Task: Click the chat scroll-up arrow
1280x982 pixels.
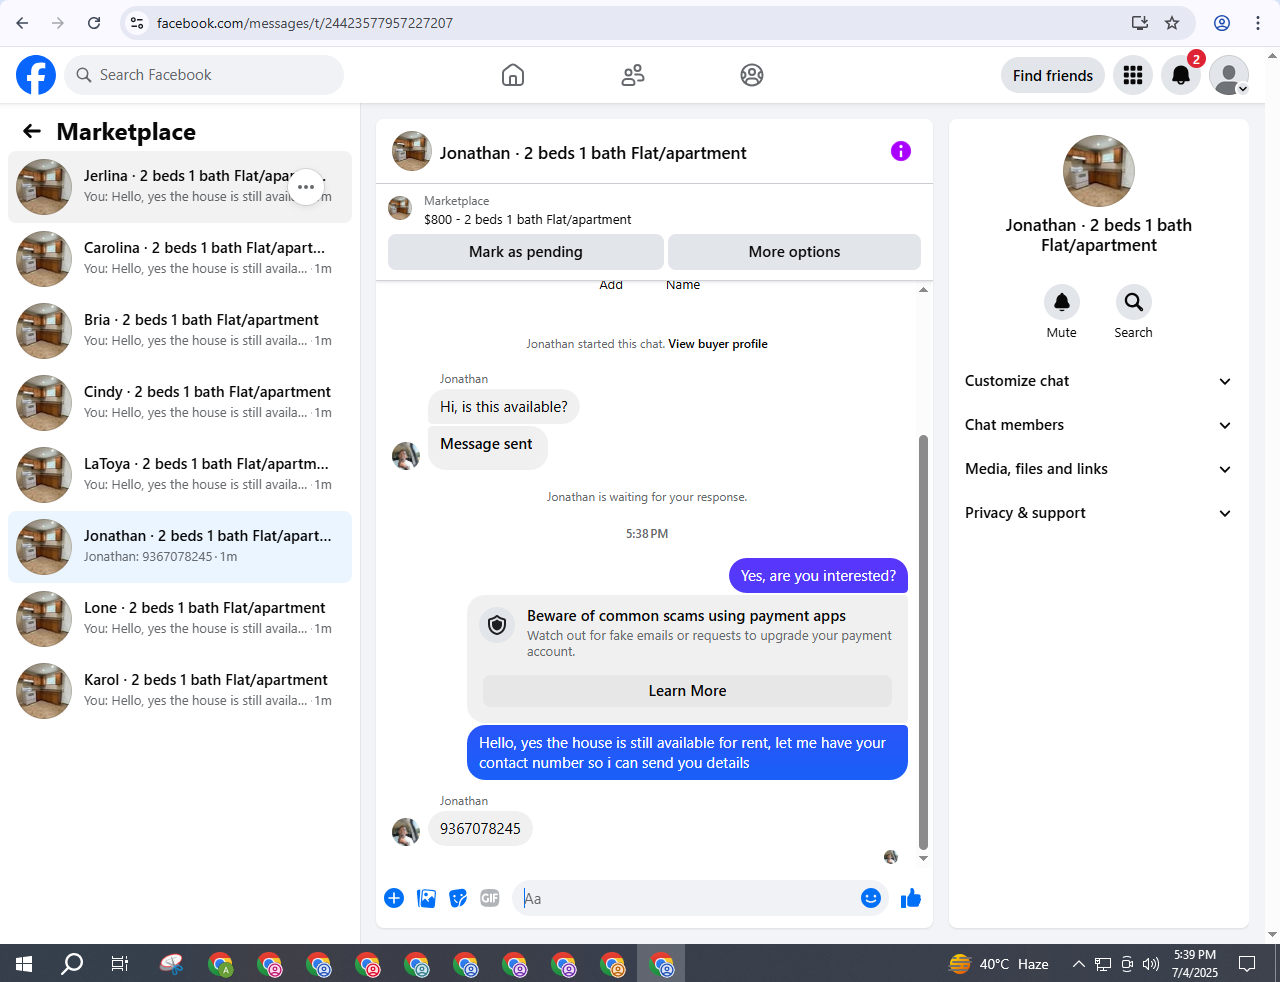Action: 923,289
